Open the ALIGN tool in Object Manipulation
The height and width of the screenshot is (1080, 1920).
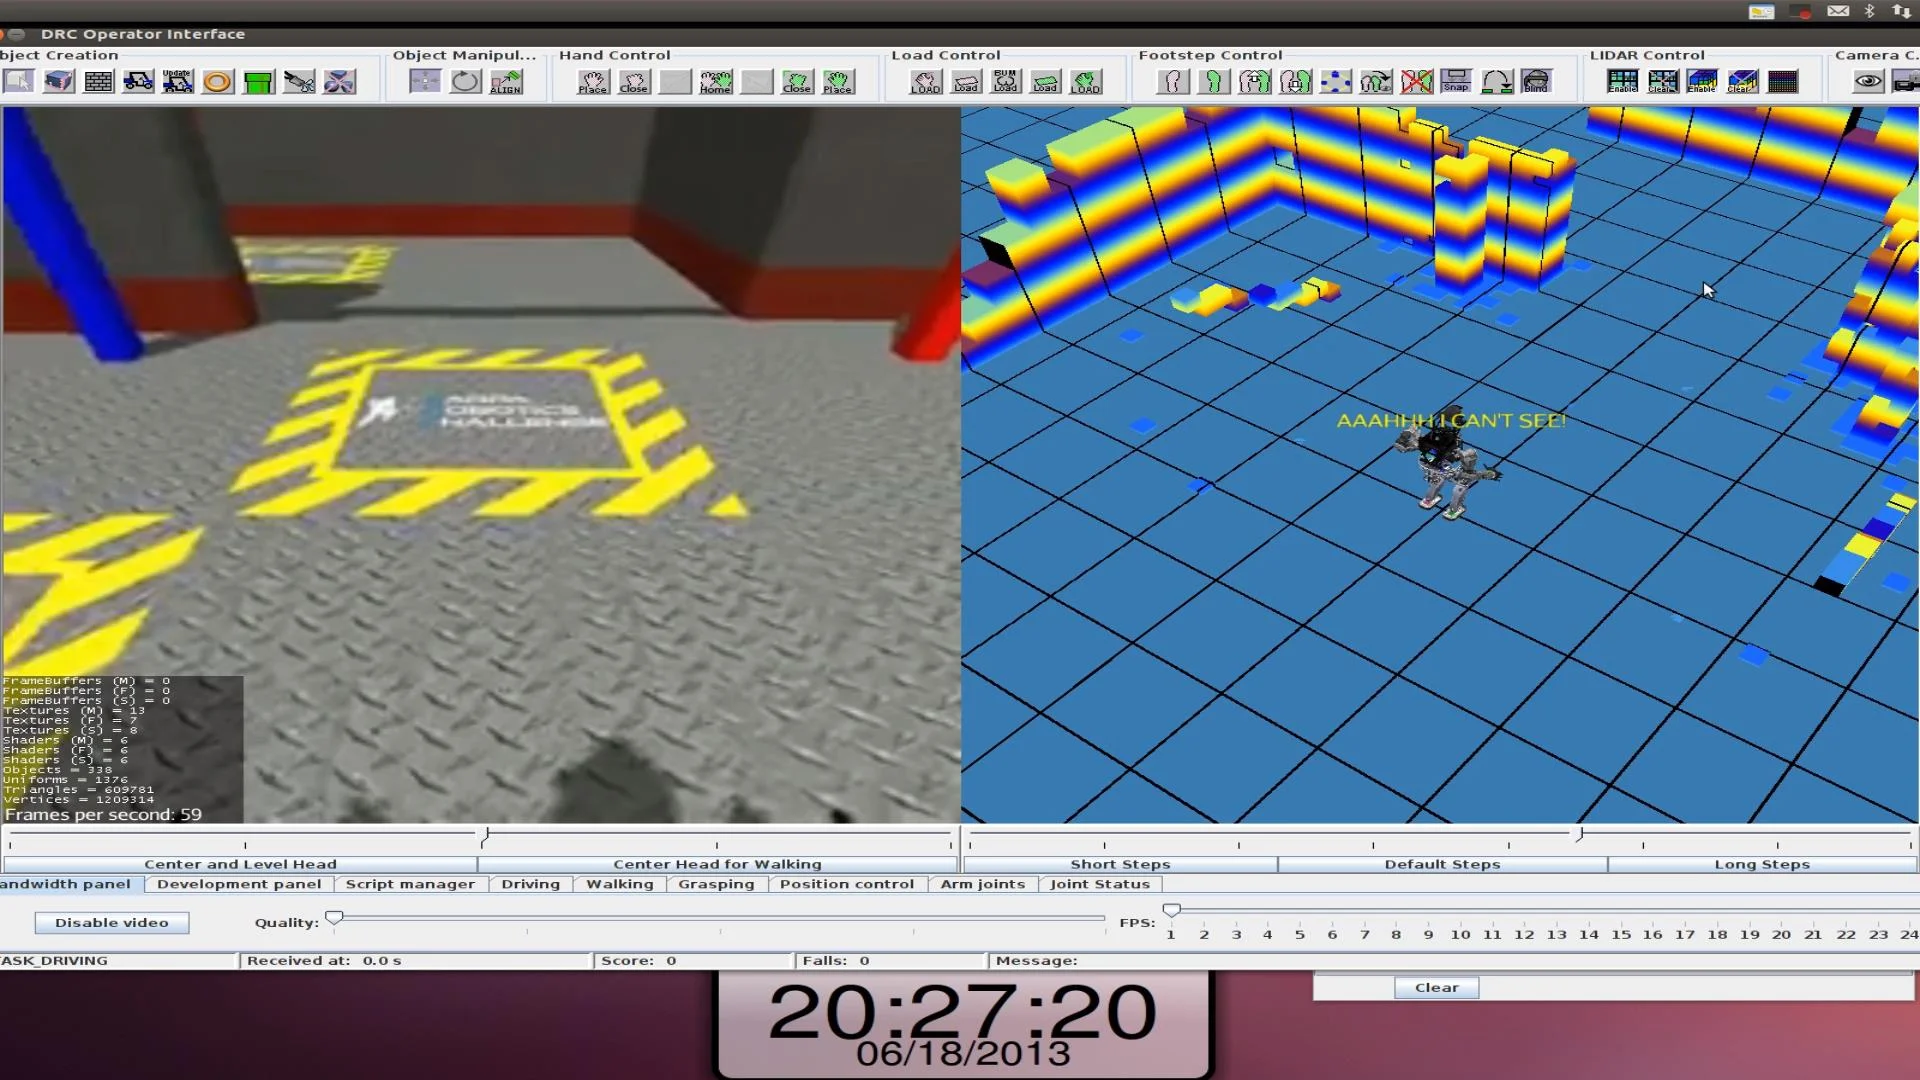pyautogui.click(x=505, y=82)
